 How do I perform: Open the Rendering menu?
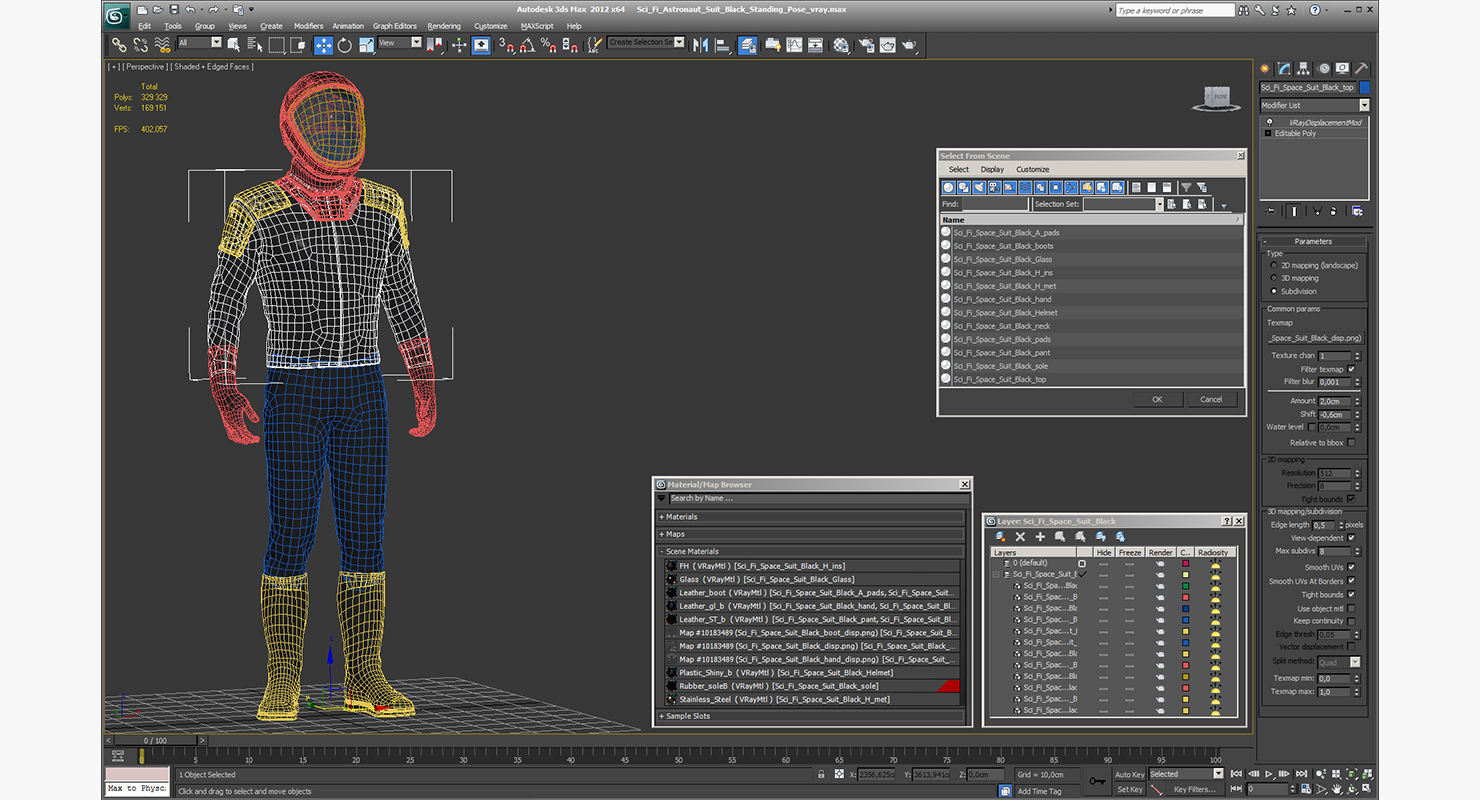point(444,26)
